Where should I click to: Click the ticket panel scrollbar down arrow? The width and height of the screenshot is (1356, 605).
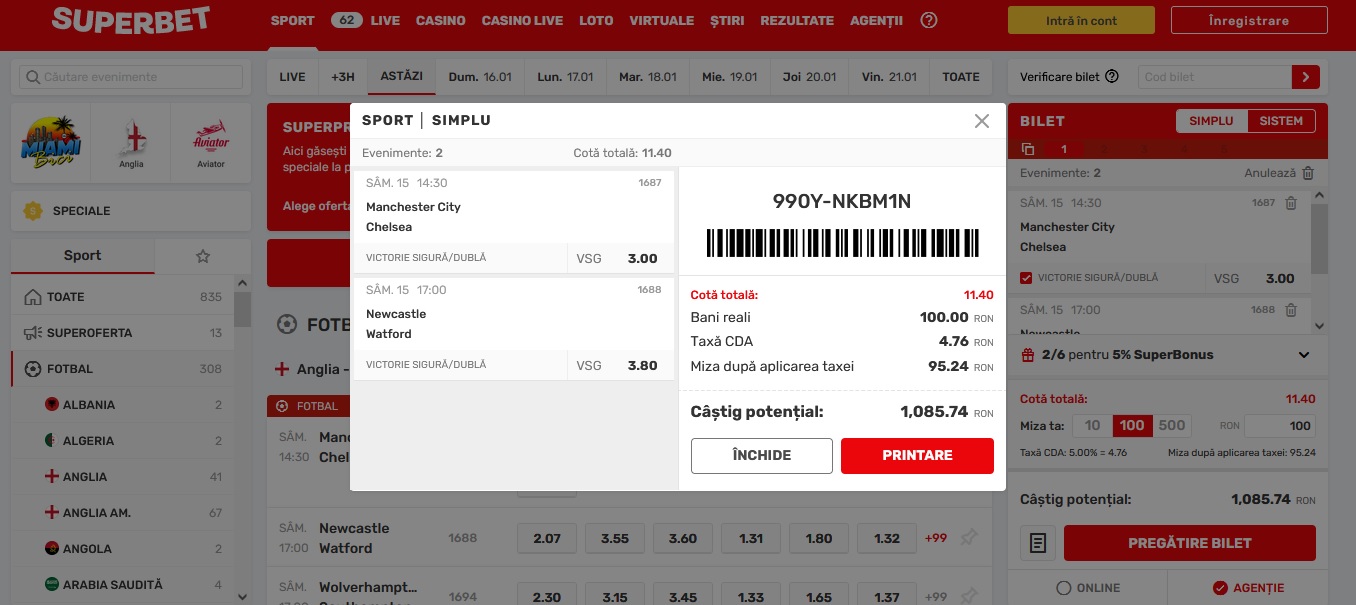click(1319, 326)
